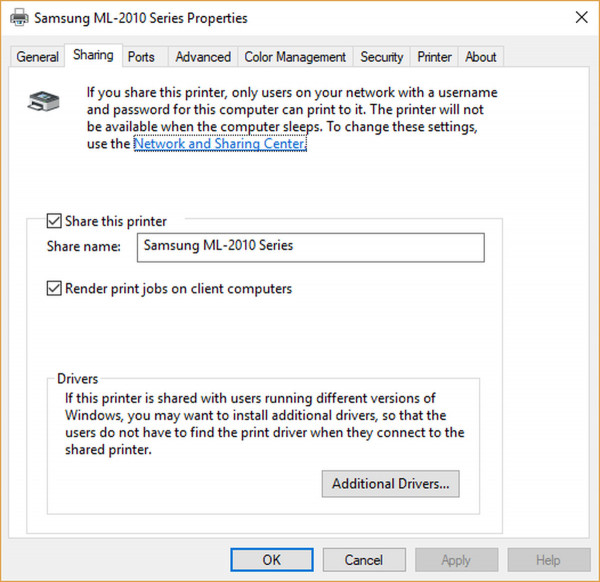
Task: Open the Printer tab
Action: click(434, 57)
